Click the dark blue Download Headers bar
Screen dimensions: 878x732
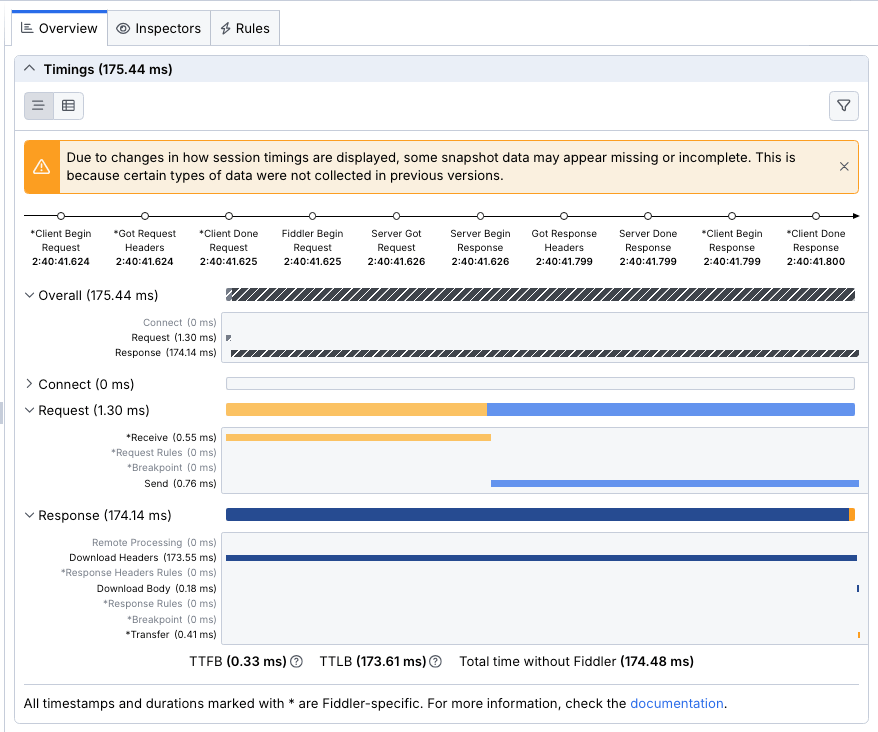(541, 557)
